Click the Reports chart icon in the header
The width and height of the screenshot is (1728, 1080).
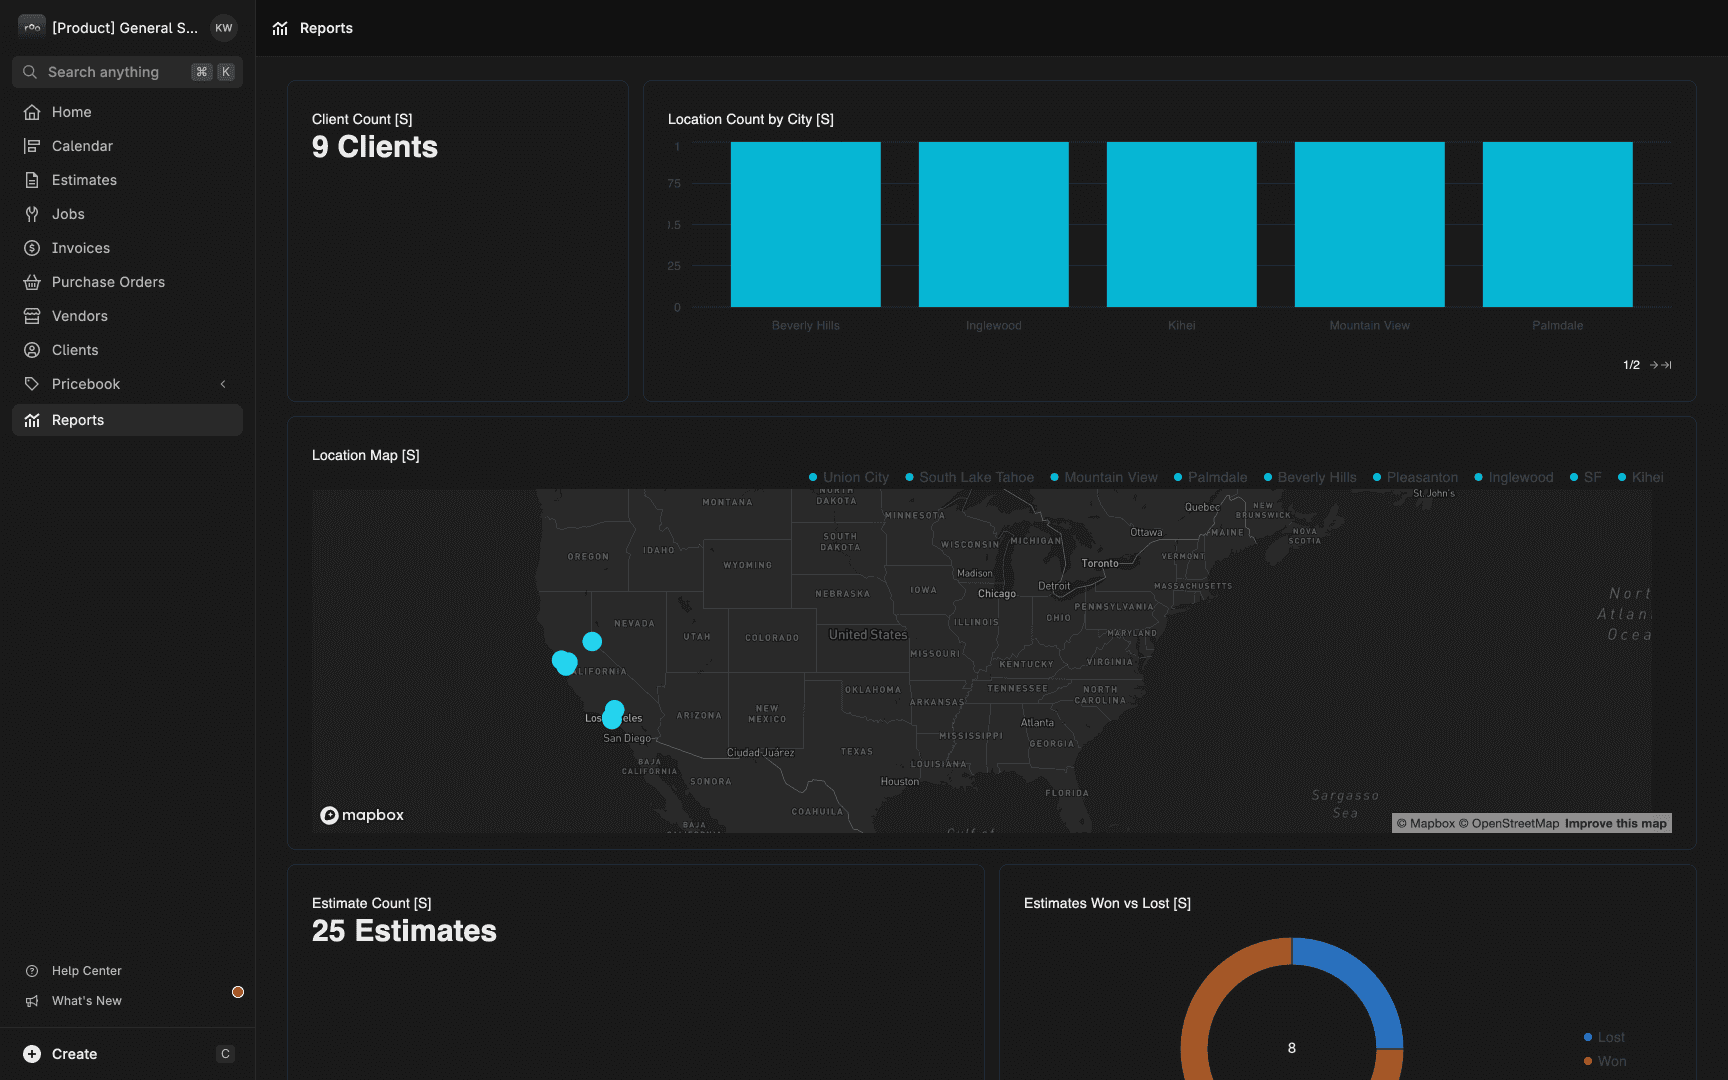click(x=280, y=28)
